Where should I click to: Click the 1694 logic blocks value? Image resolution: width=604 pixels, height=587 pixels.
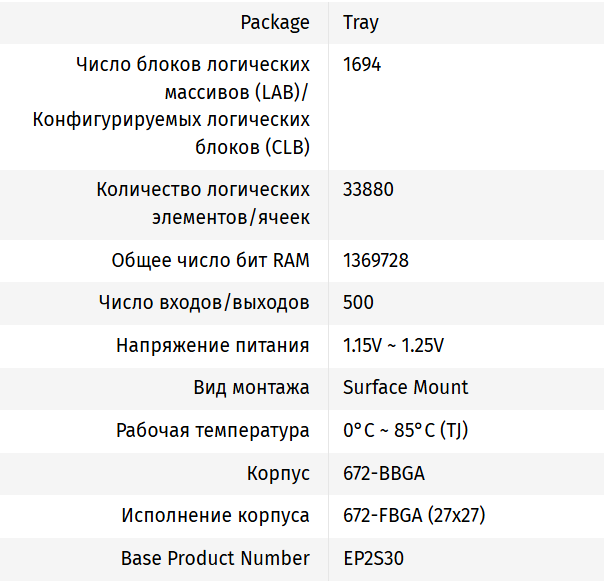click(361, 65)
